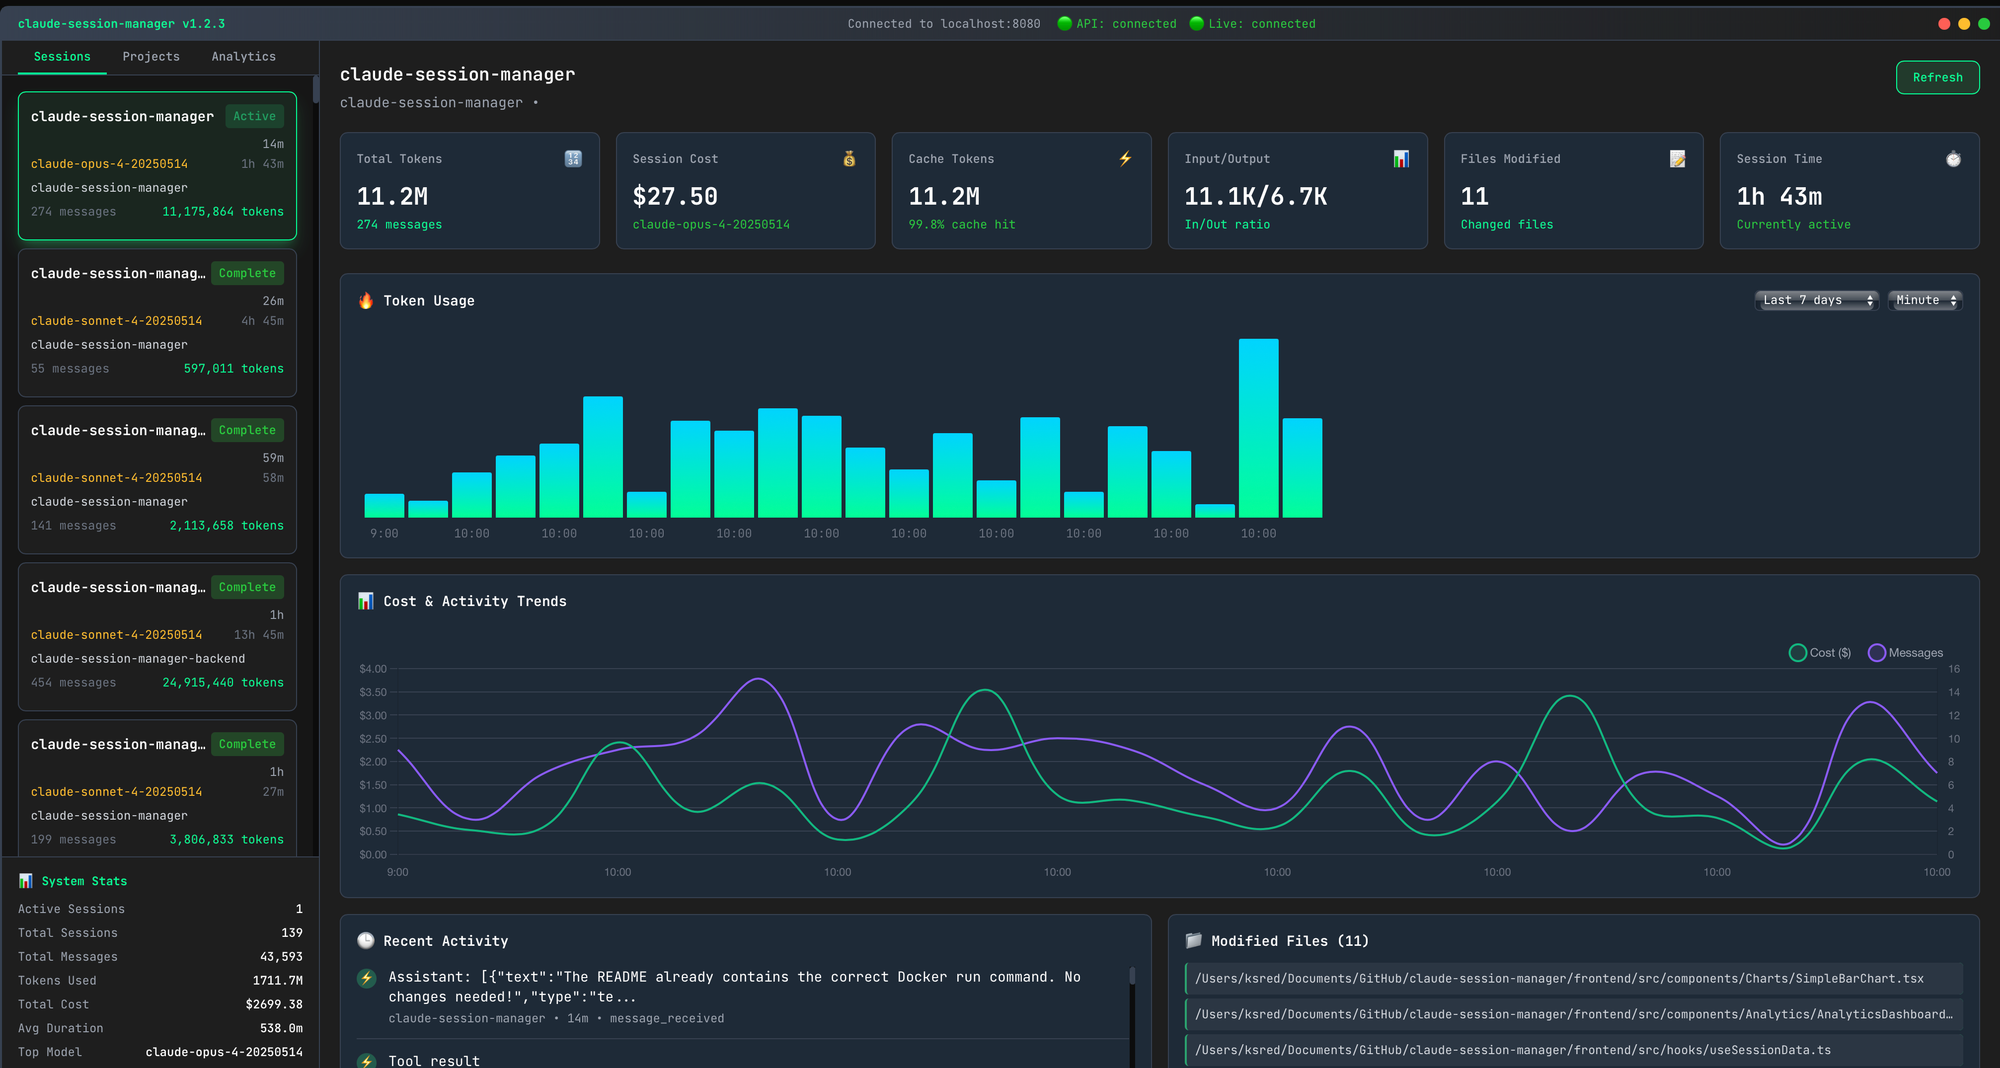
Task: Click the Files Modified notepad icon
Action: click(1677, 159)
